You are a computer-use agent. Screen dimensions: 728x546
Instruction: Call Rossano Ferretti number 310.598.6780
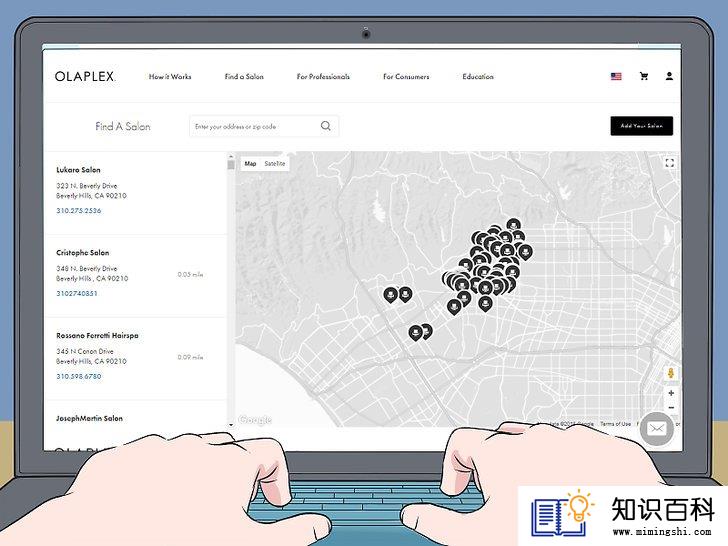point(78,376)
